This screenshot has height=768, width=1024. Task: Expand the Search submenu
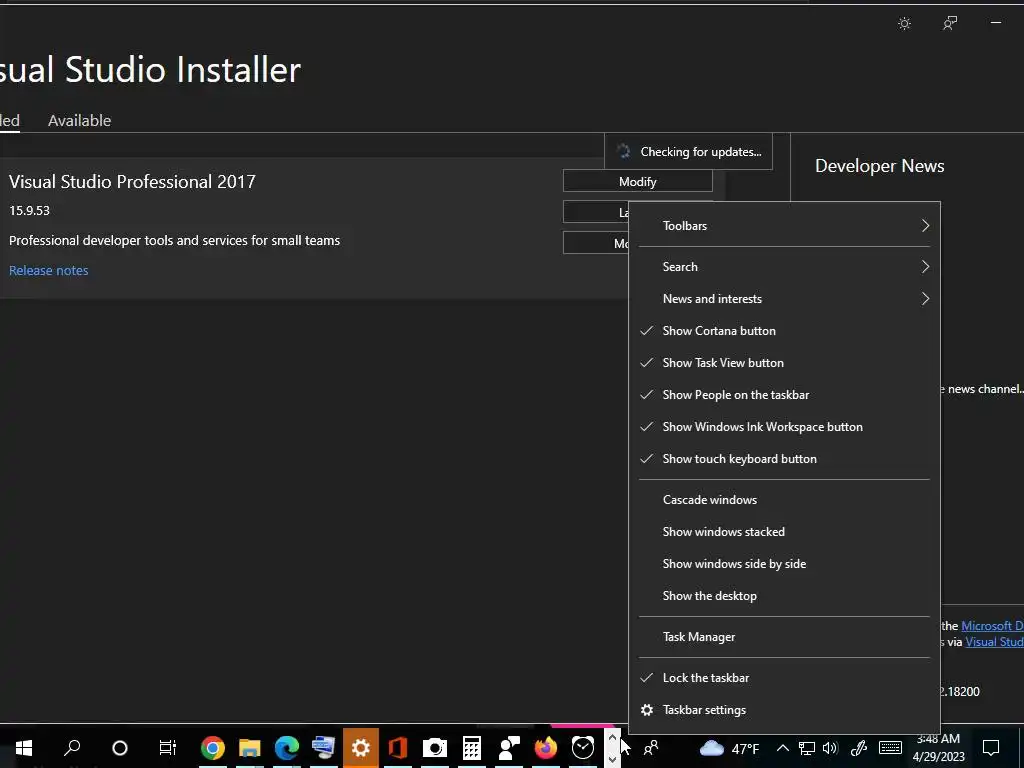(784, 266)
